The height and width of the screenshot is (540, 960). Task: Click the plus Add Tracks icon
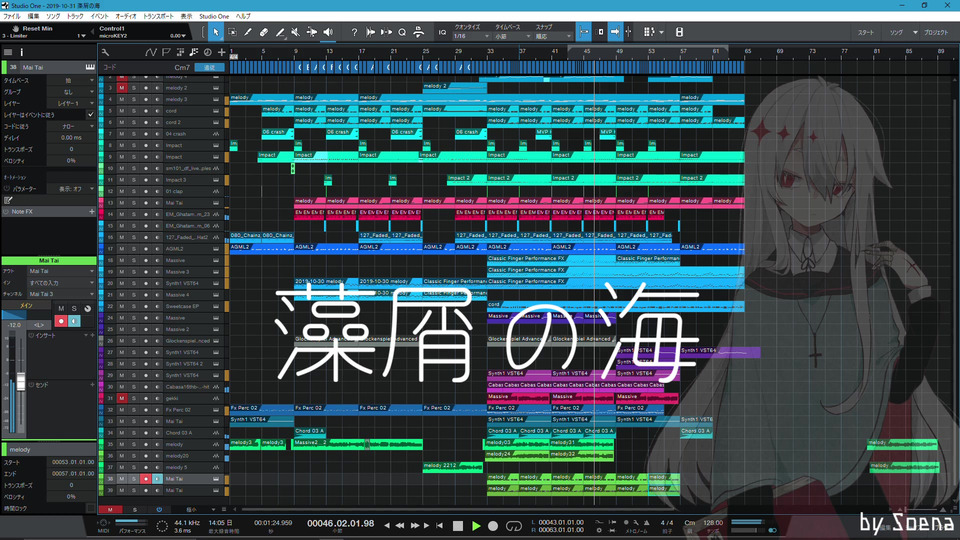click(222, 53)
